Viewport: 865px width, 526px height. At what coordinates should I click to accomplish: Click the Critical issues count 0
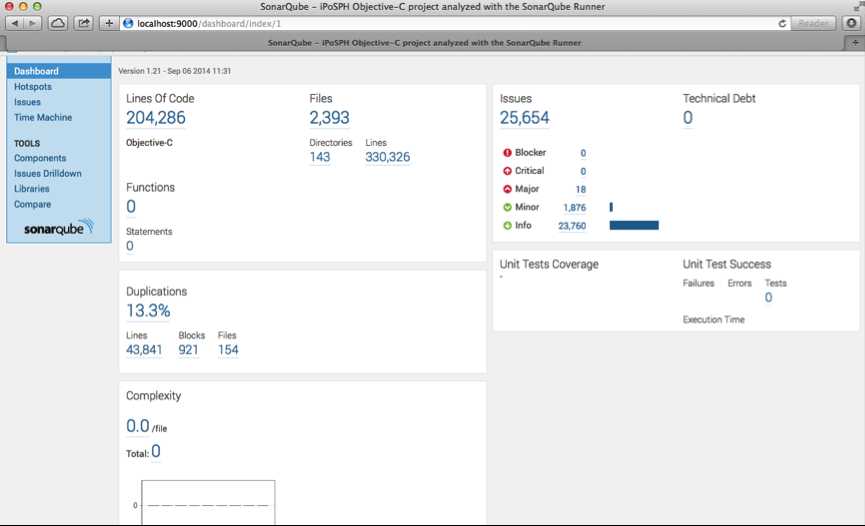coord(583,172)
